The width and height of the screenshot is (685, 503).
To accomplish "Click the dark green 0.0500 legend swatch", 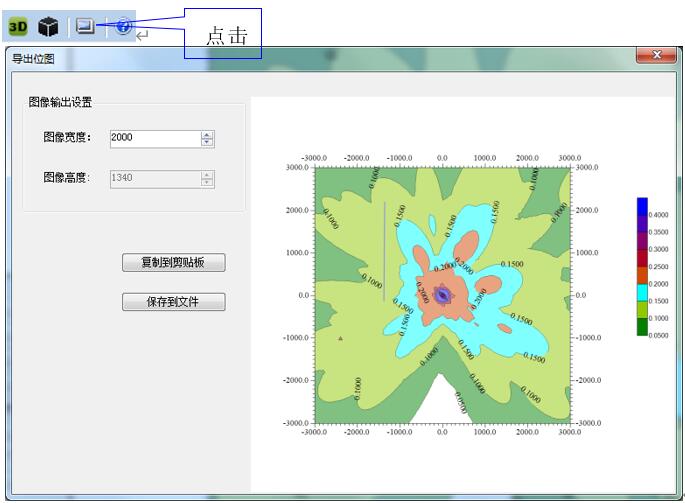I will pos(642,328).
